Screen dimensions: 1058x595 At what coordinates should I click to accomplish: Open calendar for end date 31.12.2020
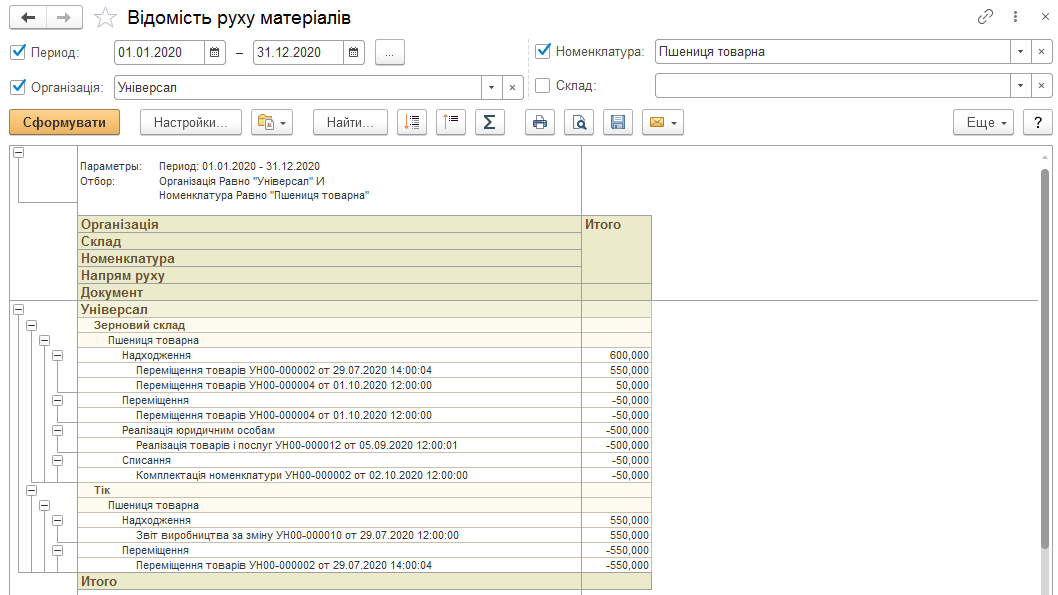click(354, 53)
